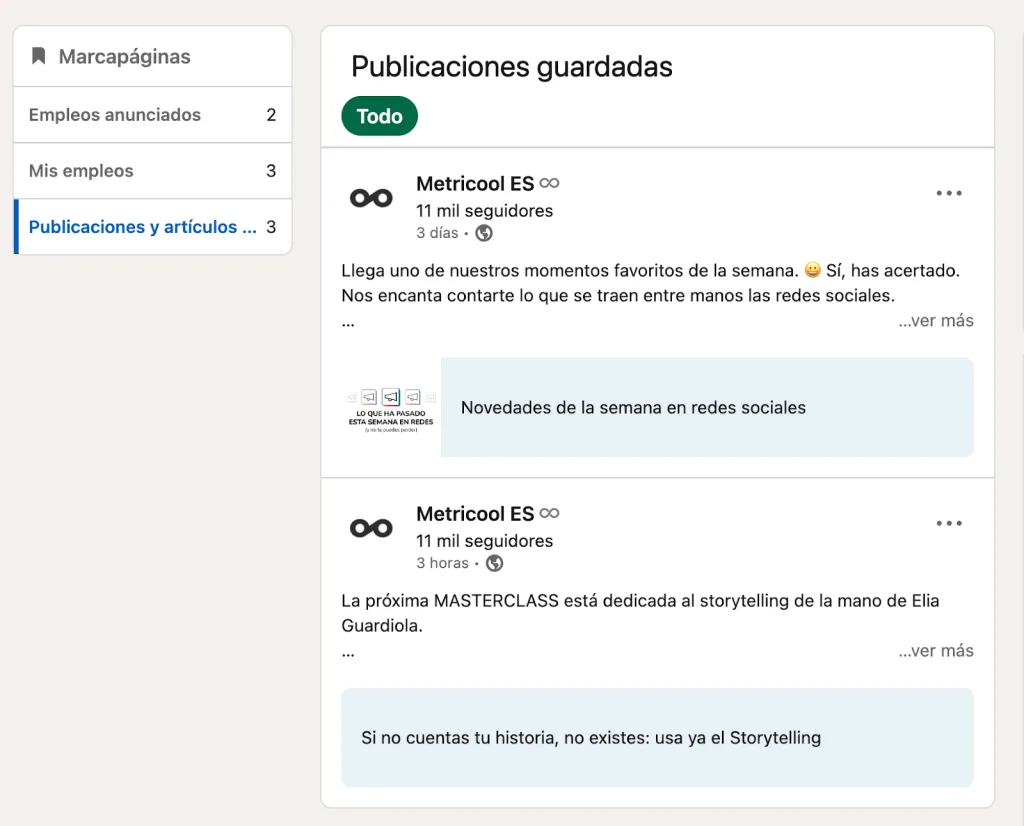Click the Marcapáginas heading
This screenshot has height=826, width=1024.
(125, 57)
